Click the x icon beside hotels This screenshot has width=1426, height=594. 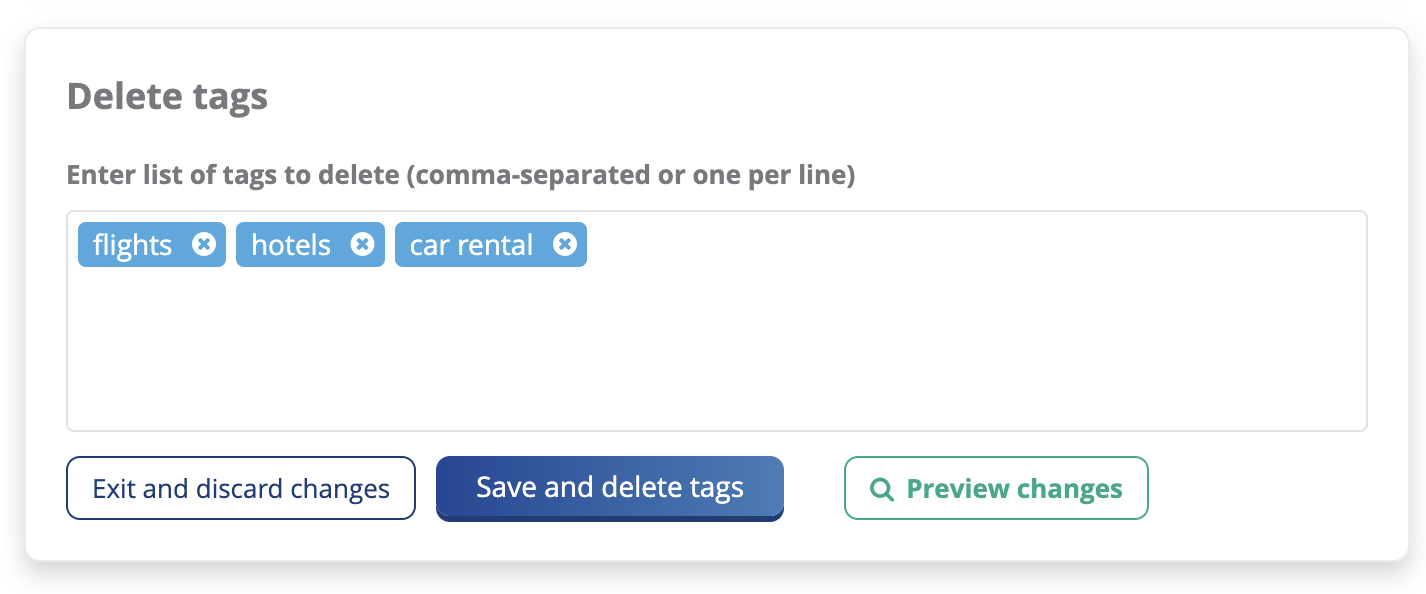point(363,245)
